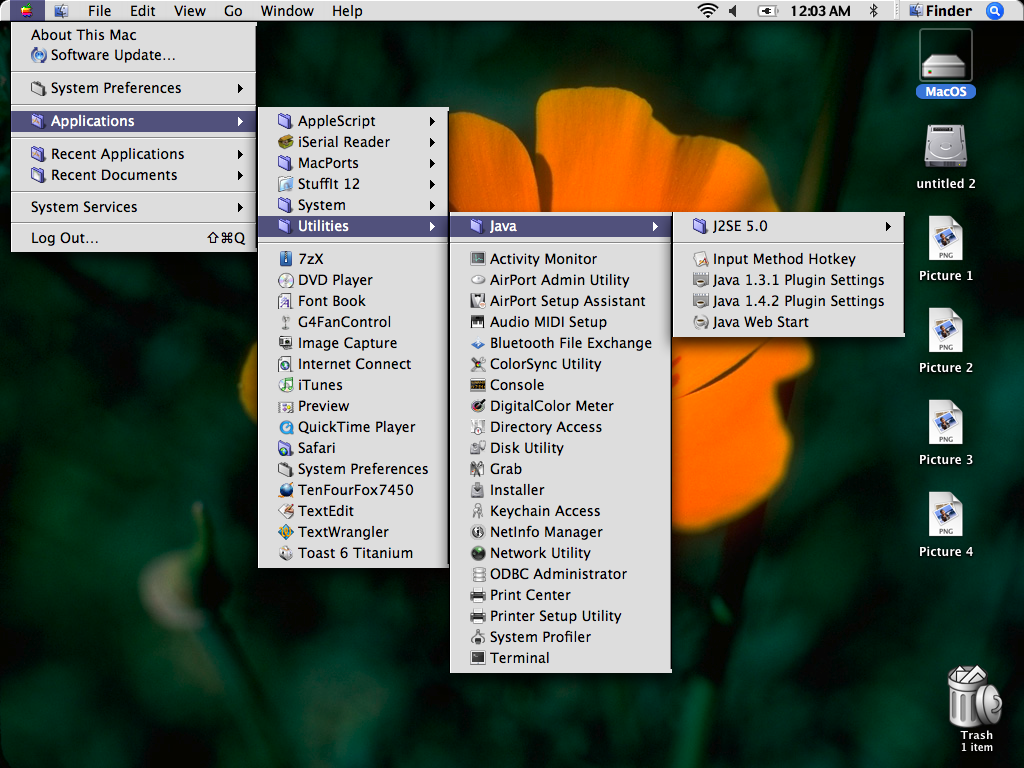Screen dimensions: 1024x768
Task: Open the Help menu
Action: [x=347, y=10]
